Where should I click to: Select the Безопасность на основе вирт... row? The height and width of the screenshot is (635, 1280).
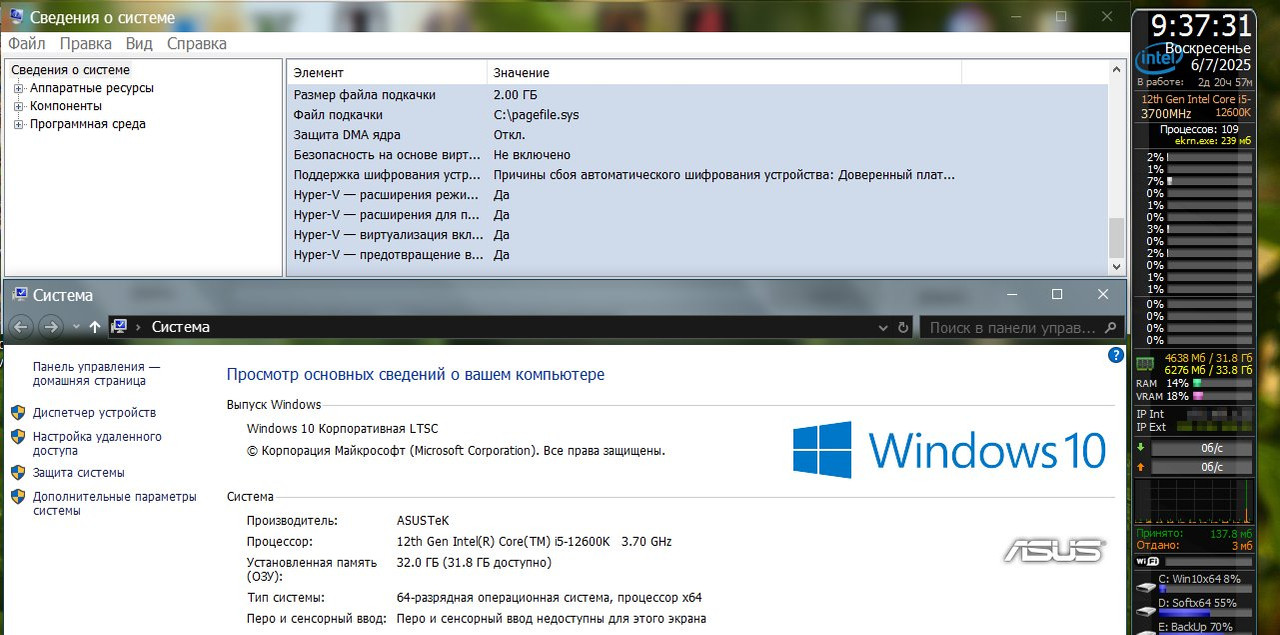(698, 155)
